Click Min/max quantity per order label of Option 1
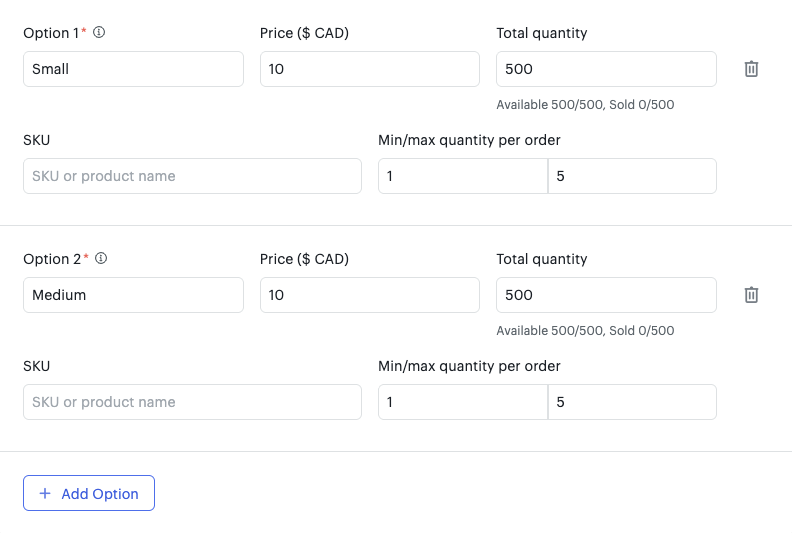792x533 pixels. [469, 140]
